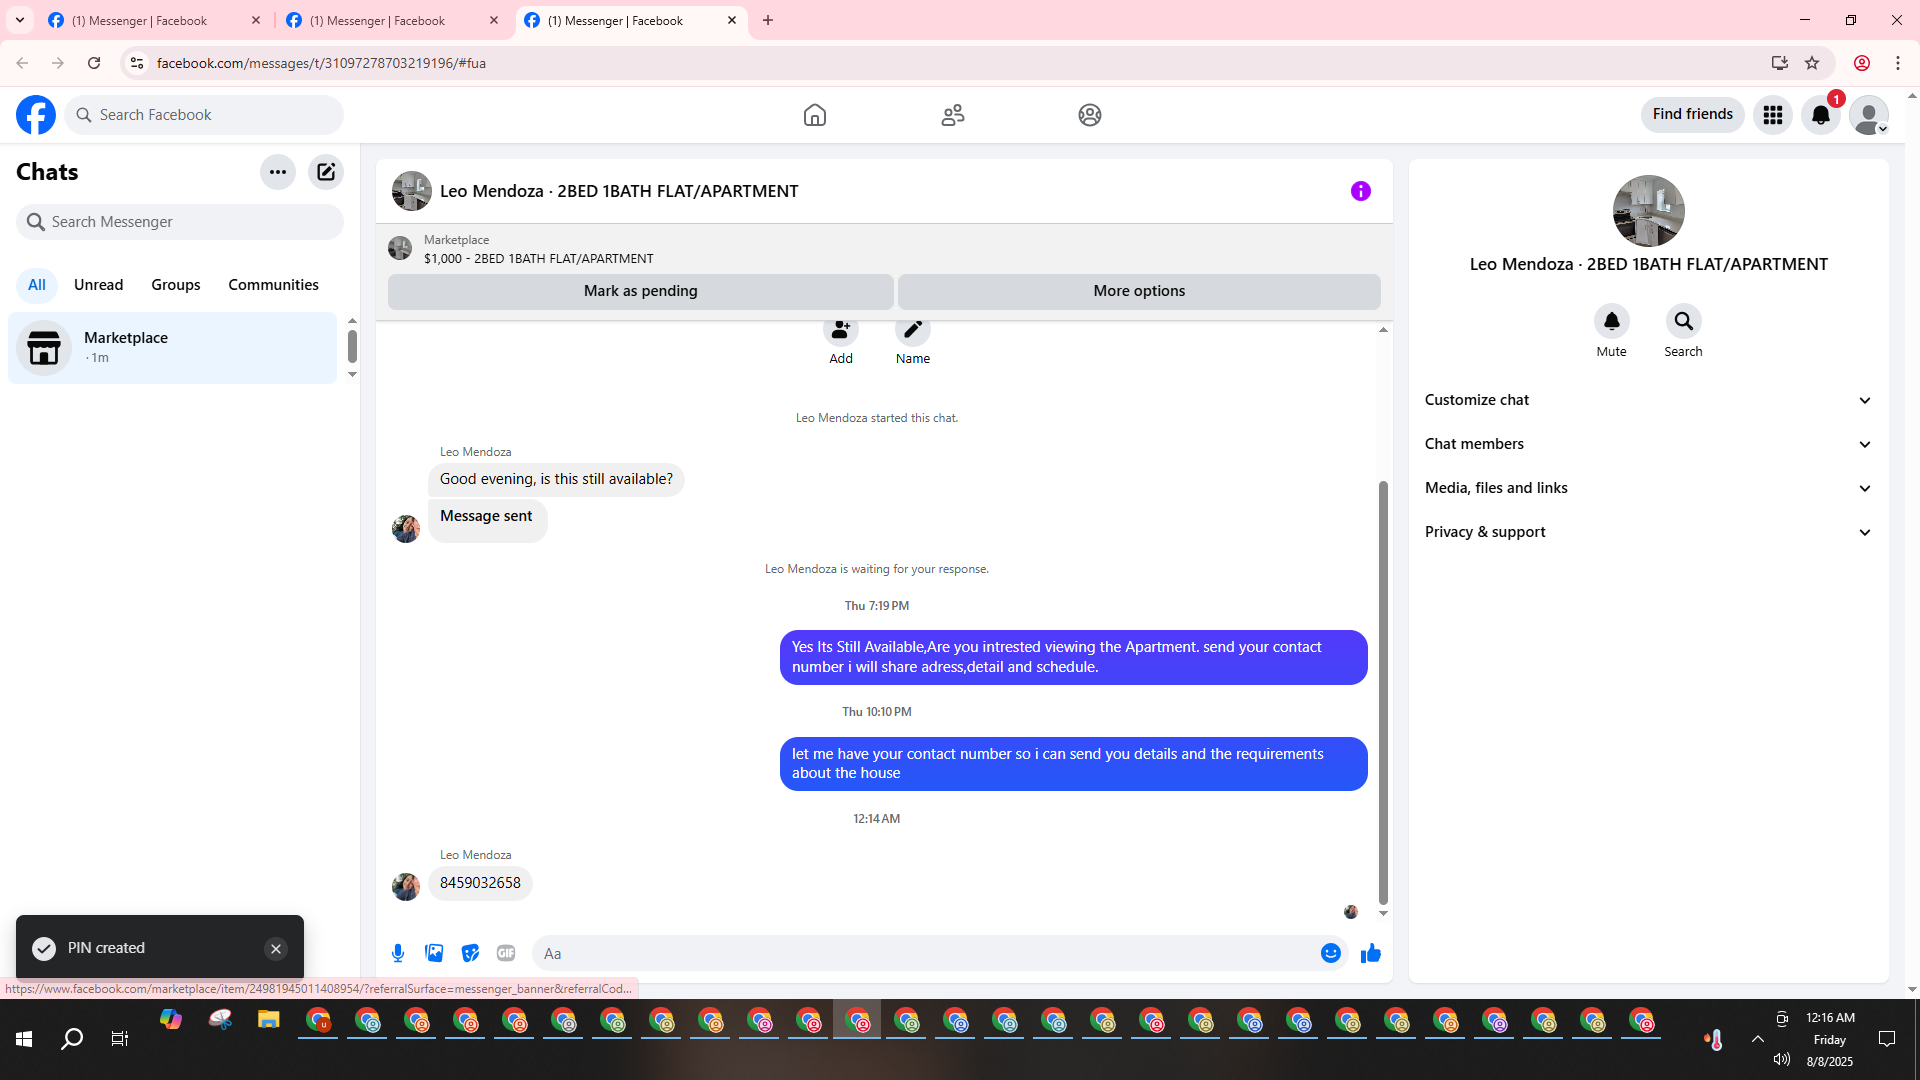Viewport: 1920px width, 1080px height.
Task: Open the emoji picker in message box
Action: click(1330, 953)
